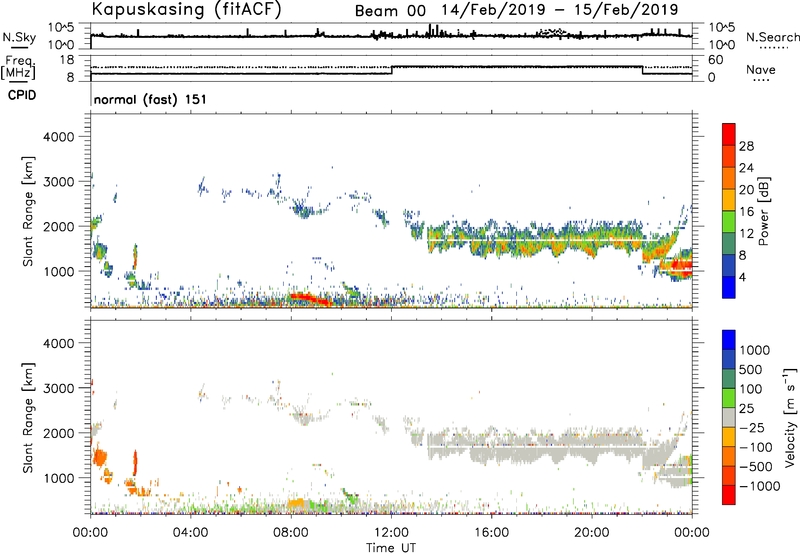
Task: Click the red high-power echo near 08:00
Action: [x=311, y=299]
